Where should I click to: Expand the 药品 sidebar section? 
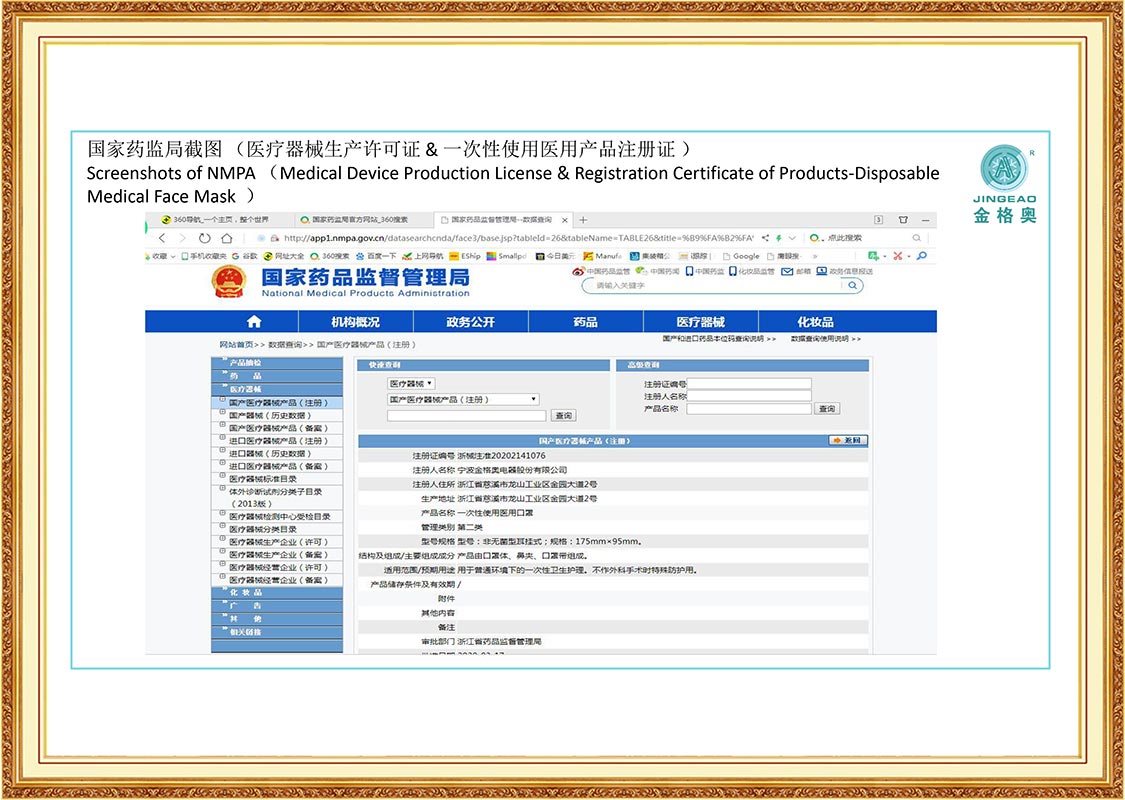pyautogui.click(x=277, y=376)
